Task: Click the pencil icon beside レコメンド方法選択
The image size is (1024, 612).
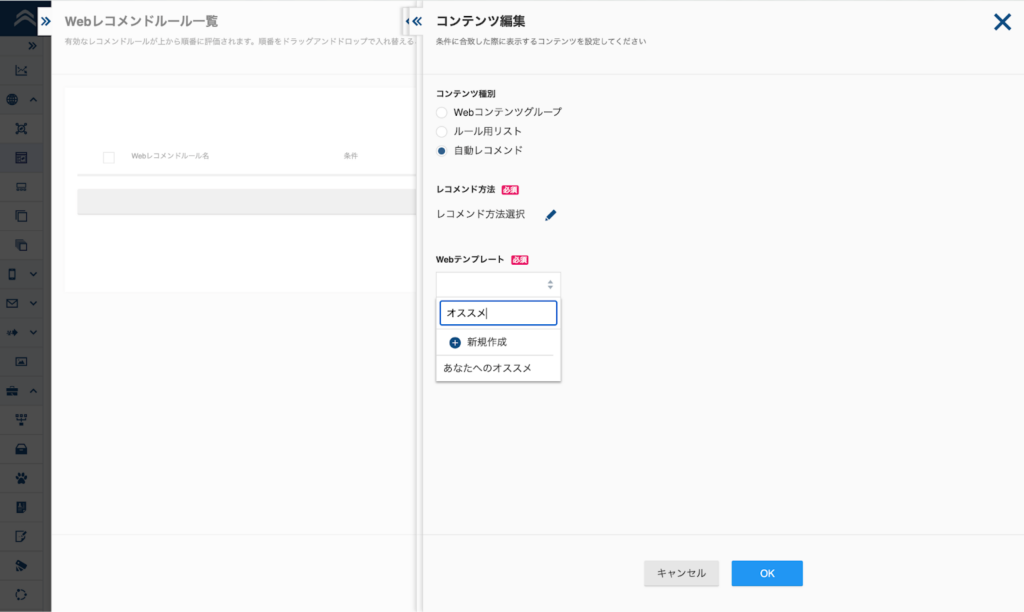Action: click(550, 215)
